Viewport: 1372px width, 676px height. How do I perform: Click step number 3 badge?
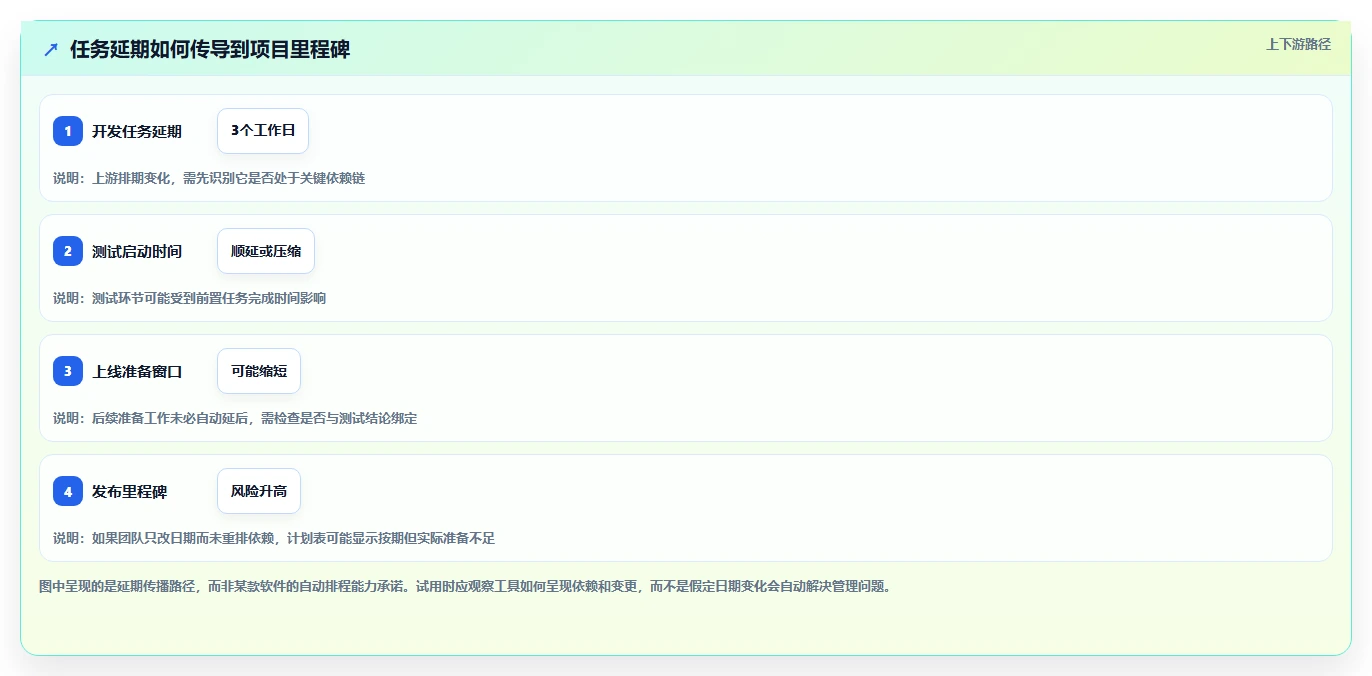click(x=68, y=371)
